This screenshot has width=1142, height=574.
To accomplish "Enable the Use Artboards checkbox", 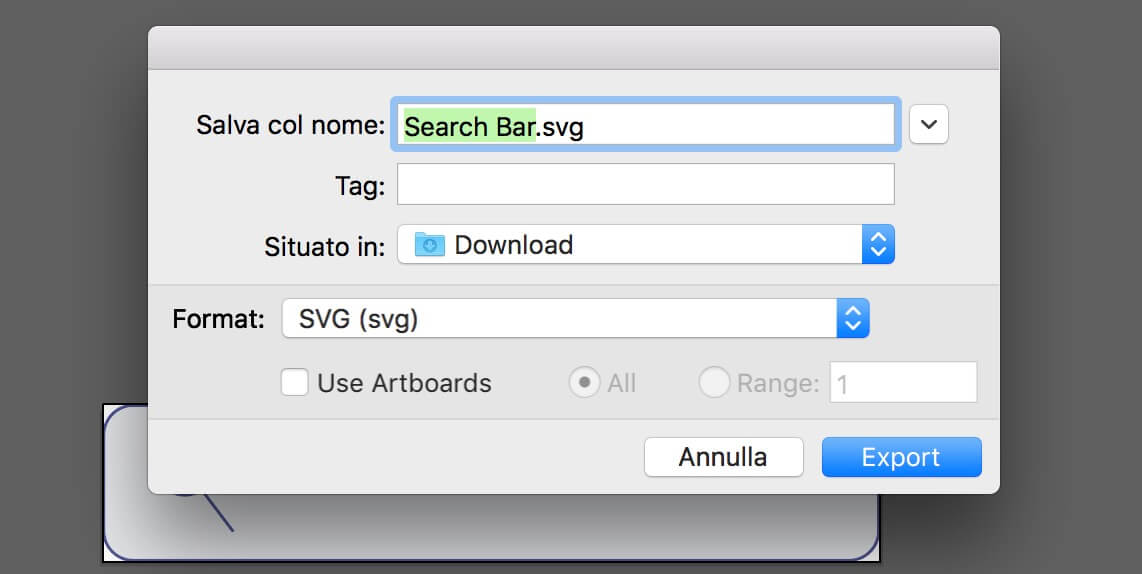I will coord(294,382).
